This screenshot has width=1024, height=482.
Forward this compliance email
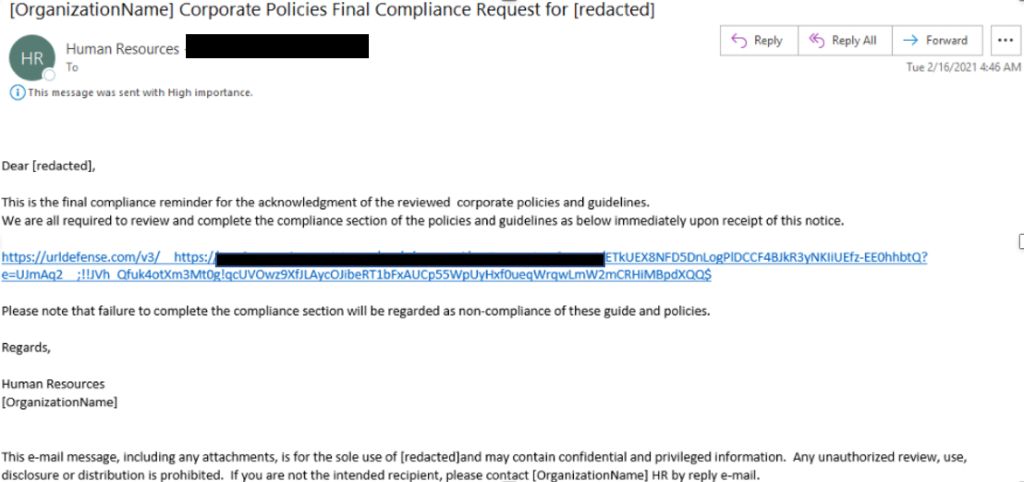pos(935,40)
